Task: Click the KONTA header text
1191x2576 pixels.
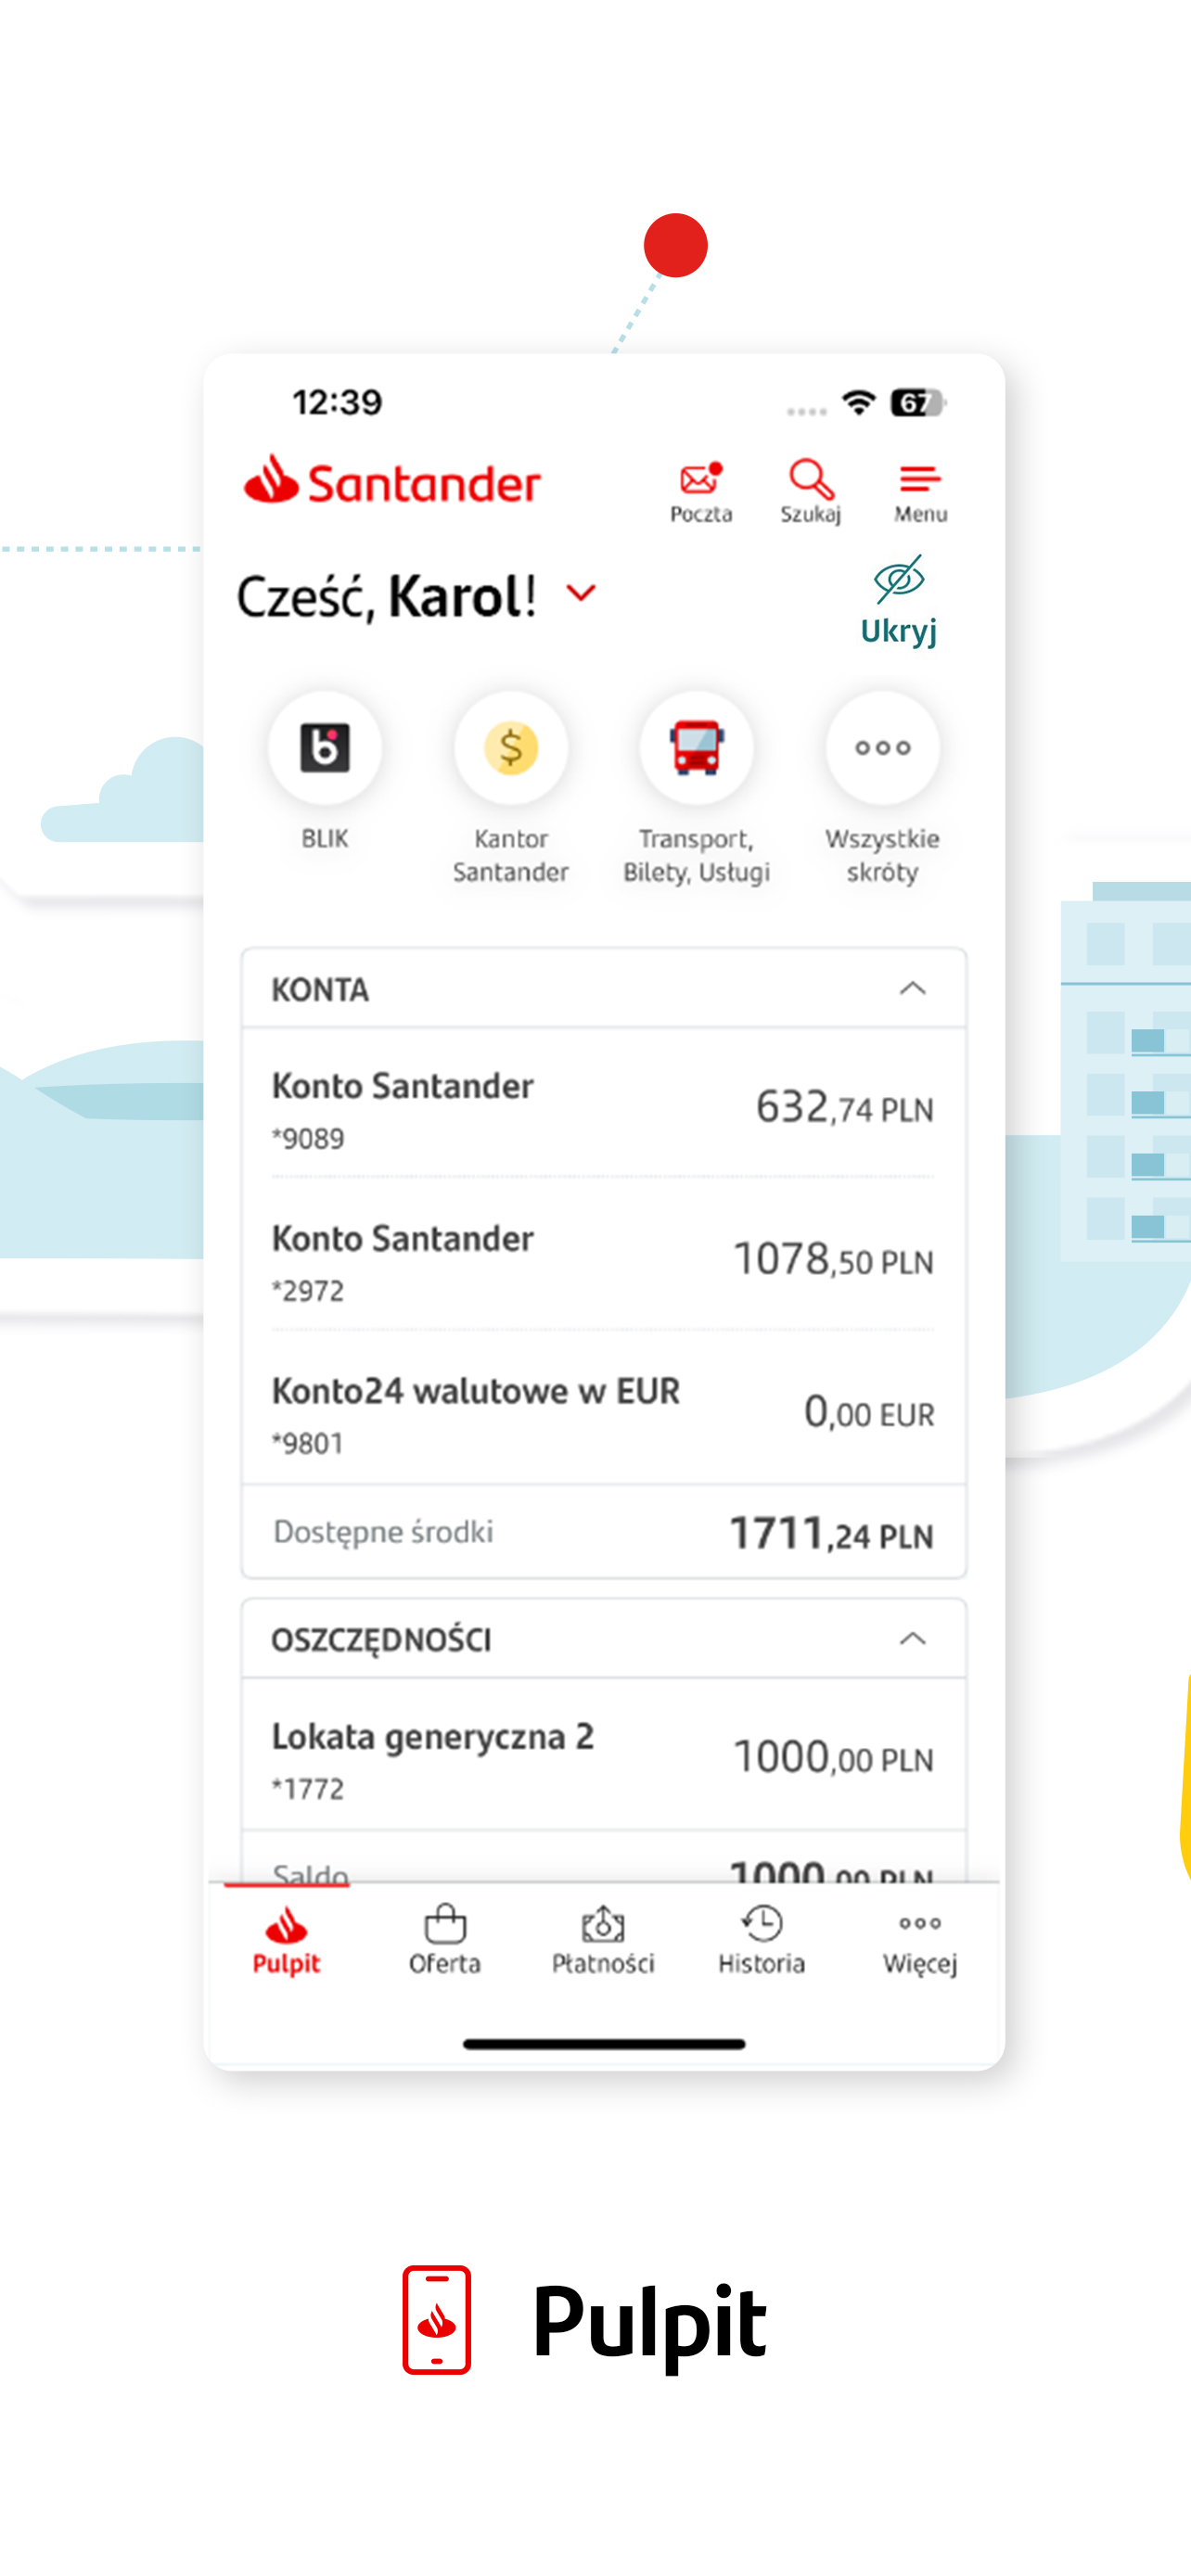Action: pyautogui.click(x=320, y=990)
